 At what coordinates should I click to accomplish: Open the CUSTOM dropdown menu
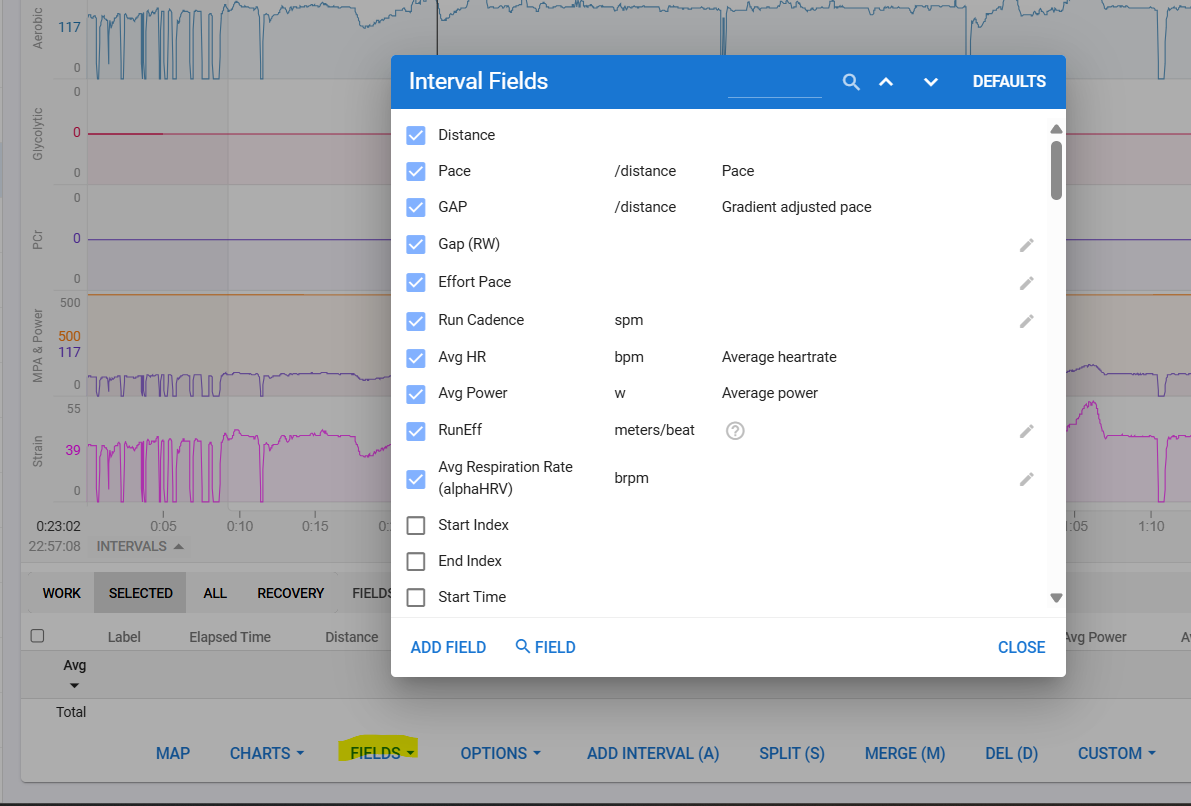pos(1116,753)
